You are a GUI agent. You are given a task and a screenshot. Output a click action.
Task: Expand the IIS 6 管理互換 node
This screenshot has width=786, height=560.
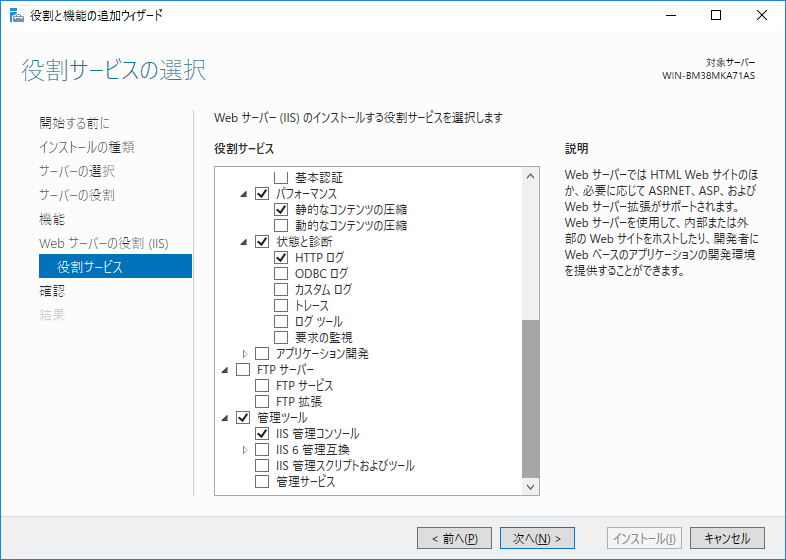[x=245, y=450]
